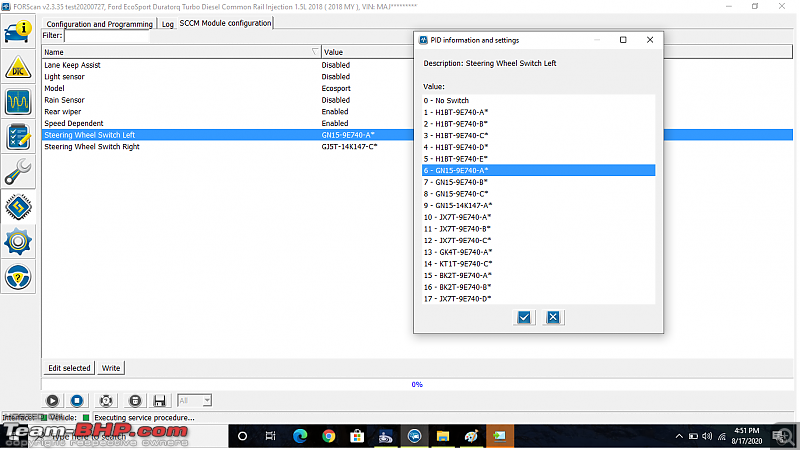Choose value 6 - GN15-9E740-A*

tap(538, 170)
